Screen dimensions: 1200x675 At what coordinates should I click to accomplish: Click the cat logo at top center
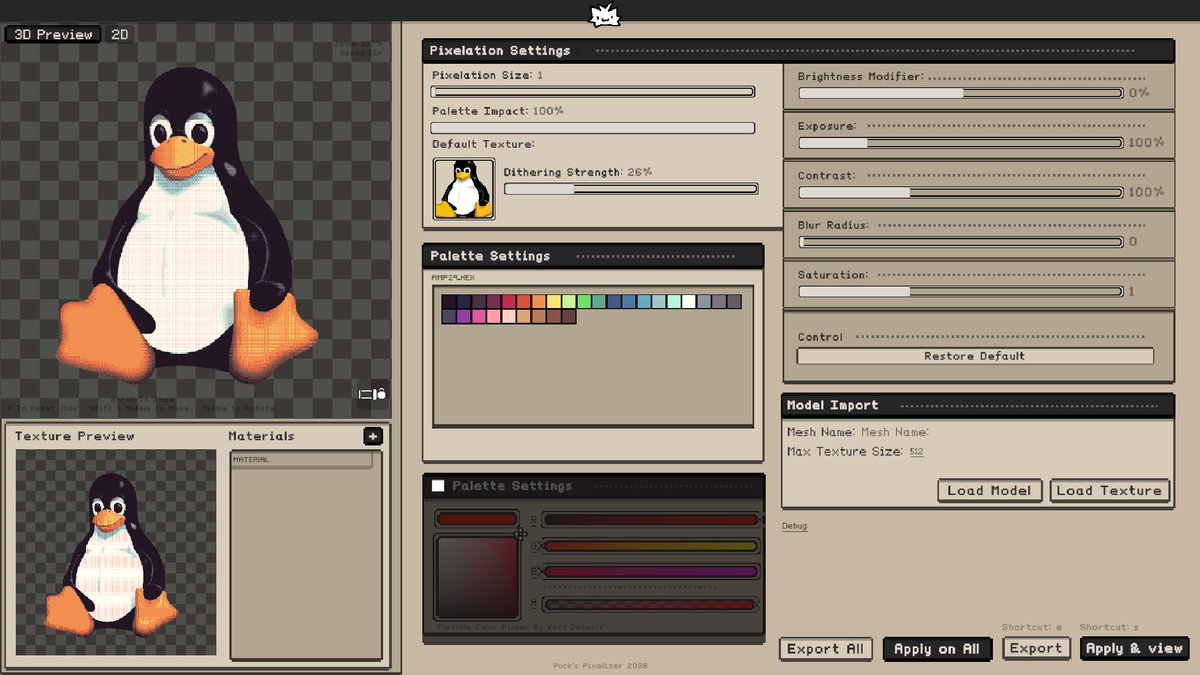pos(606,15)
